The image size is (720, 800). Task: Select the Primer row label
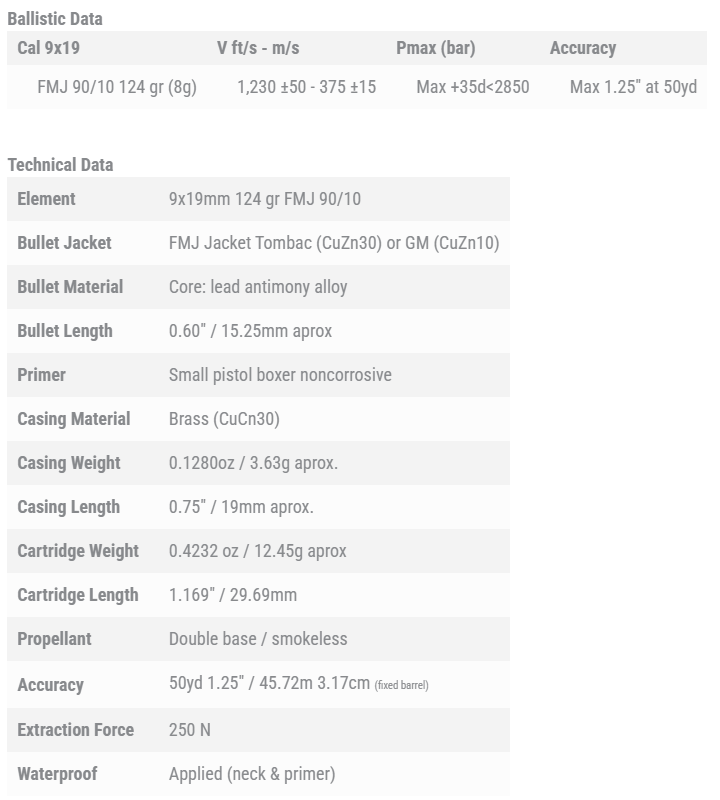click(x=41, y=375)
